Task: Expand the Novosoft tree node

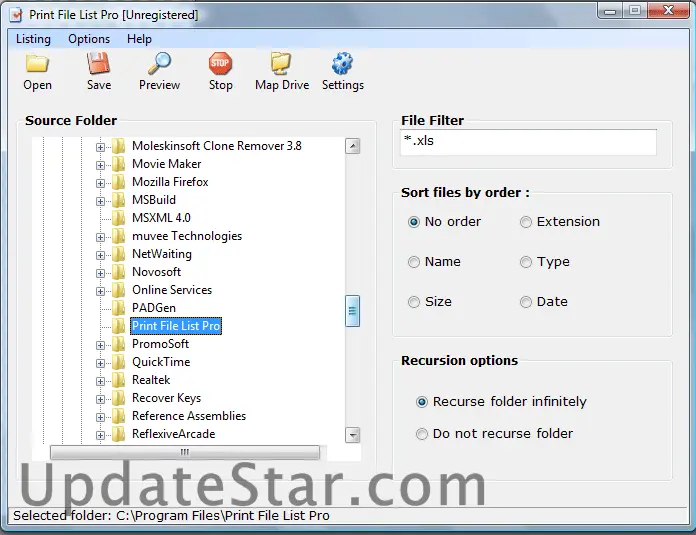Action: 100,273
